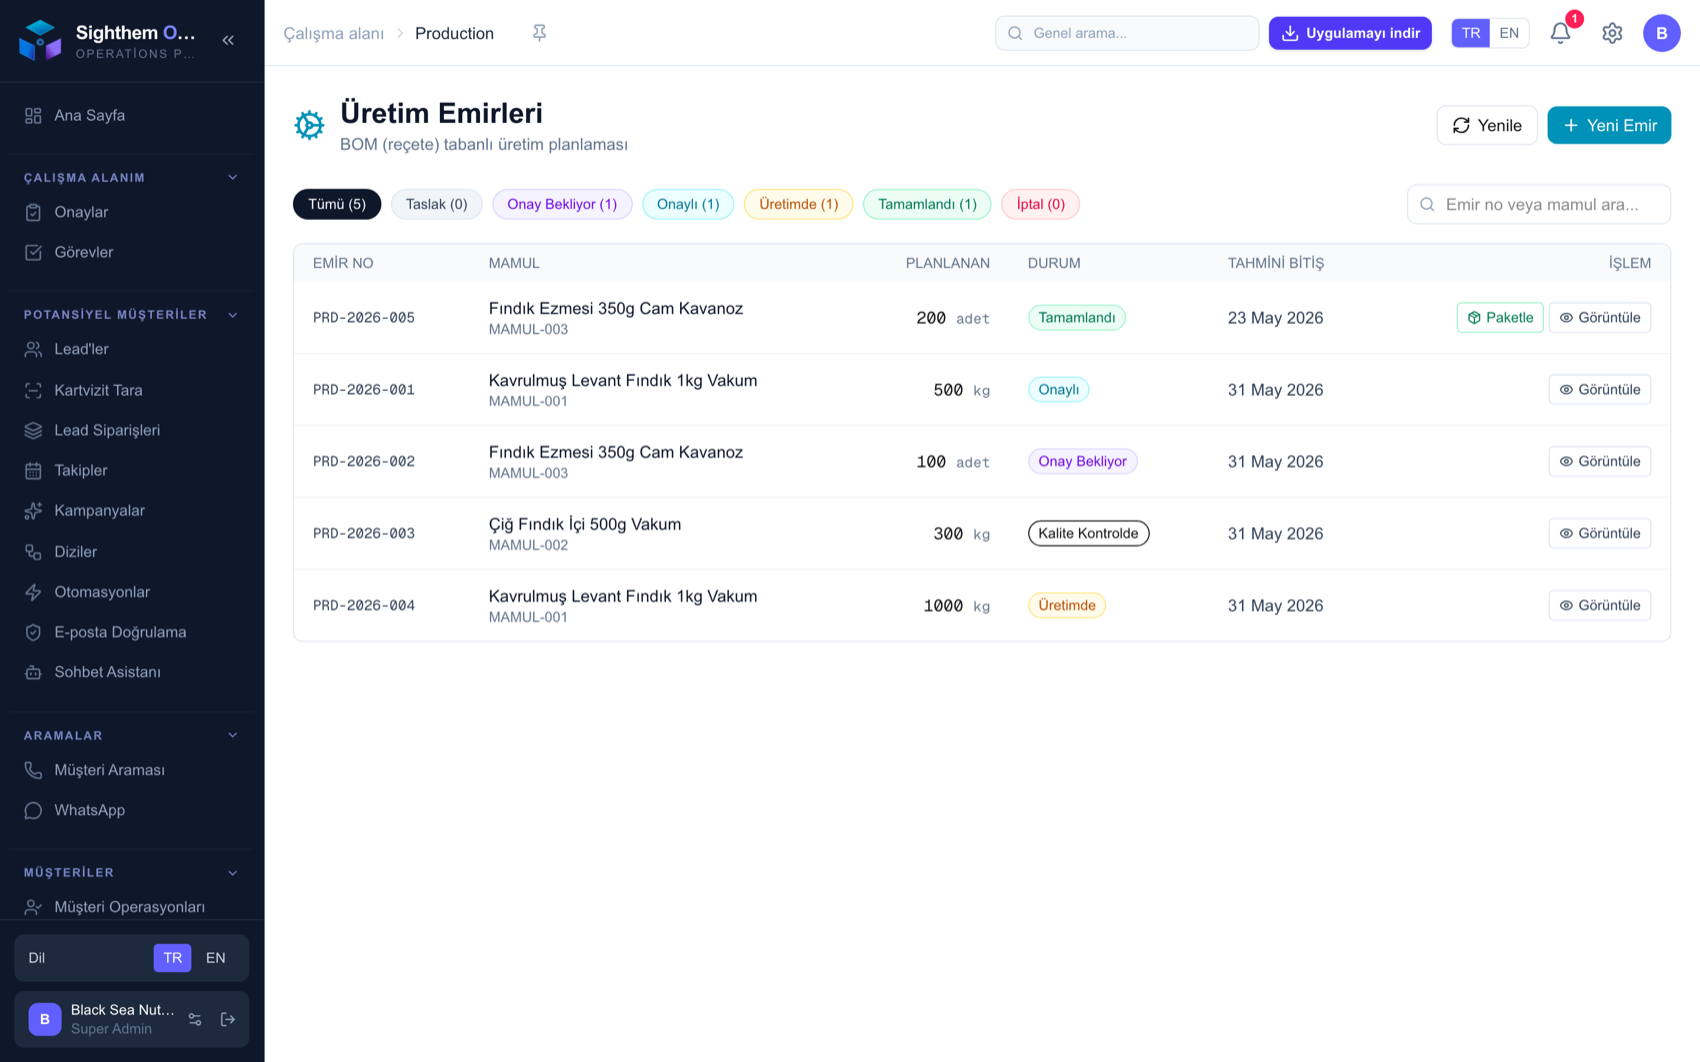
Task: Collapse the Aramalar section
Action: pos(233,735)
